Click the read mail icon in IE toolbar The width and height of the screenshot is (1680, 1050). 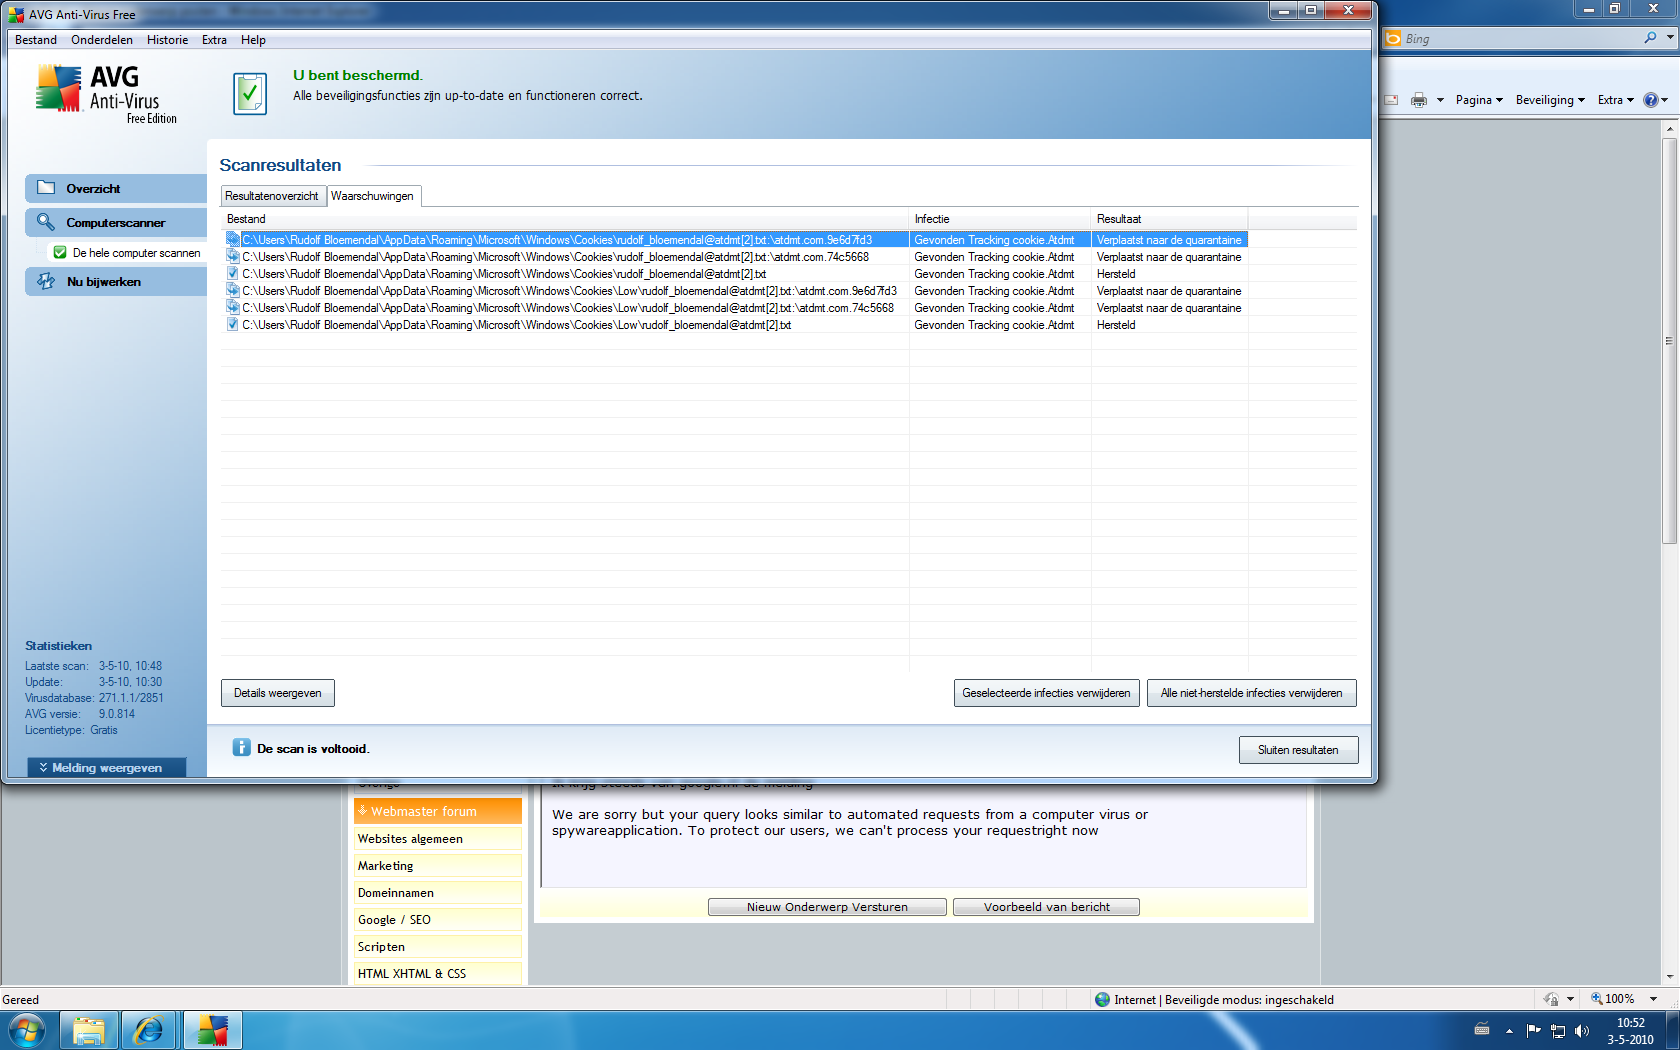(1391, 100)
